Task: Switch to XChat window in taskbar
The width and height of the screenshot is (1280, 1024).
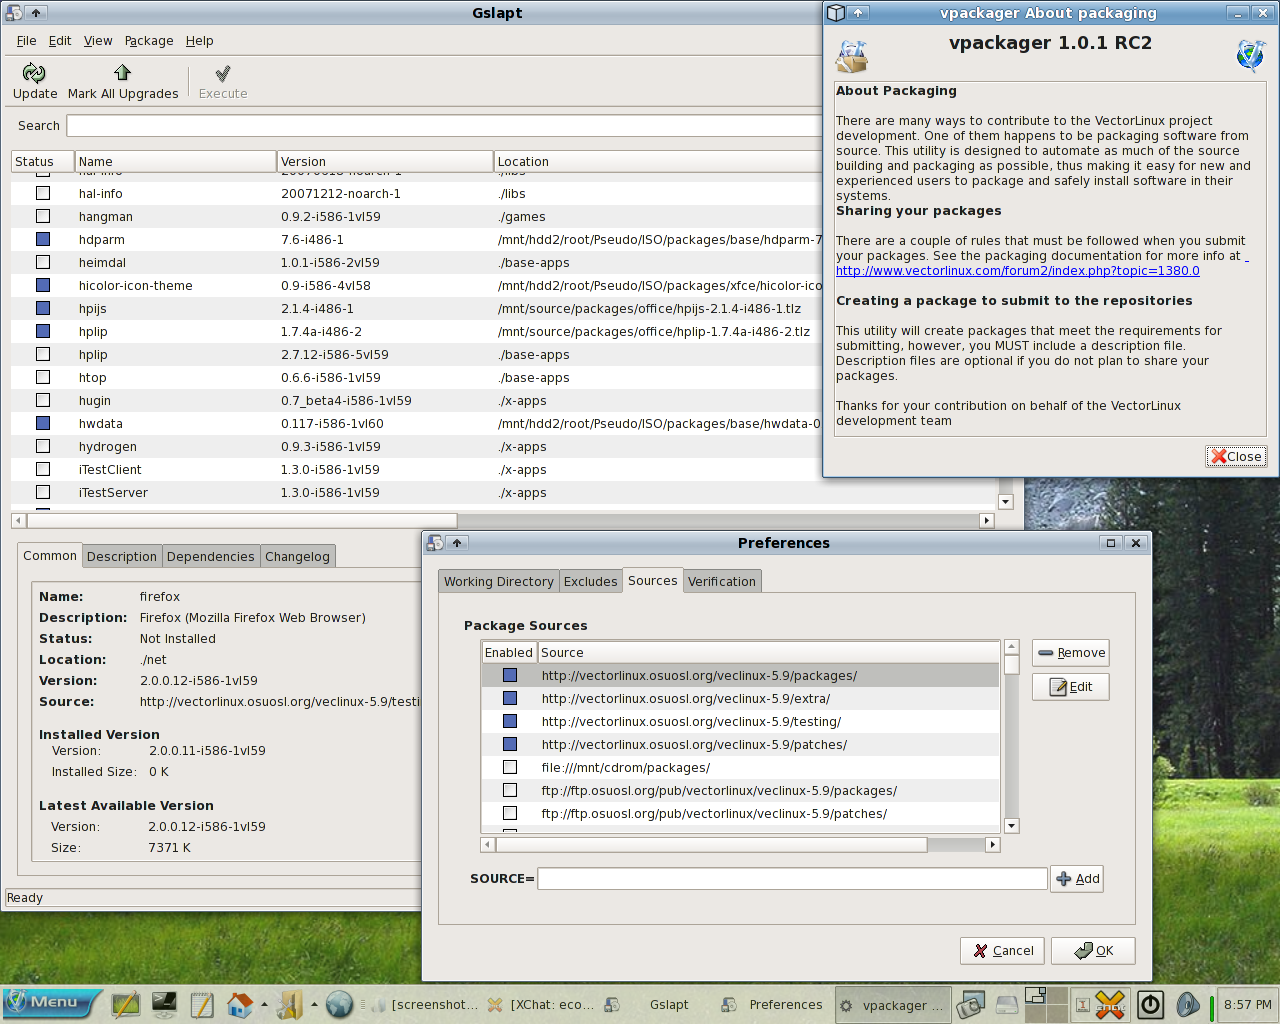Action: (540, 1005)
